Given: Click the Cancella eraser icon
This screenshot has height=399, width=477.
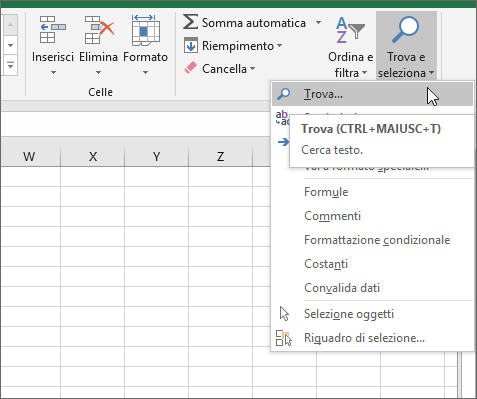Looking at the screenshot, I should (x=191, y=68).
